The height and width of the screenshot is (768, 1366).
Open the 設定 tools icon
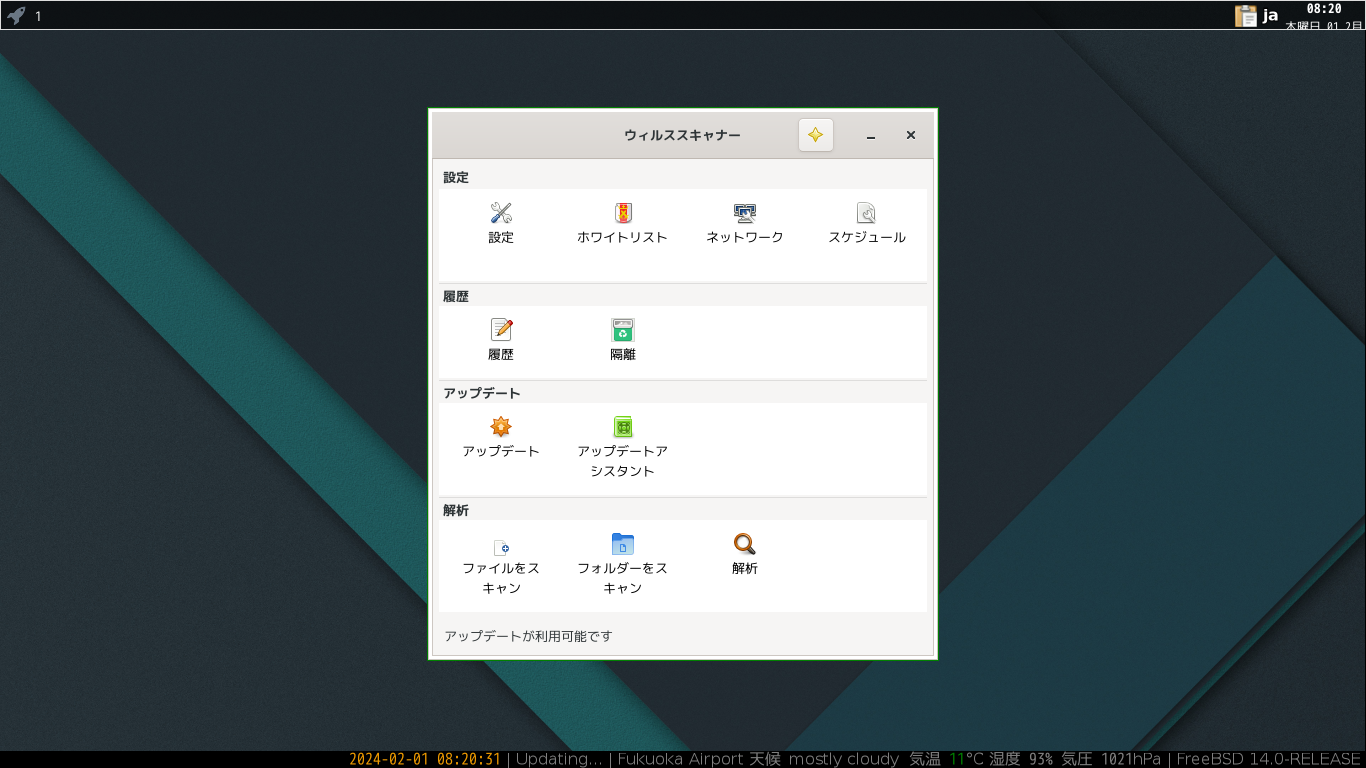[501, 213]
